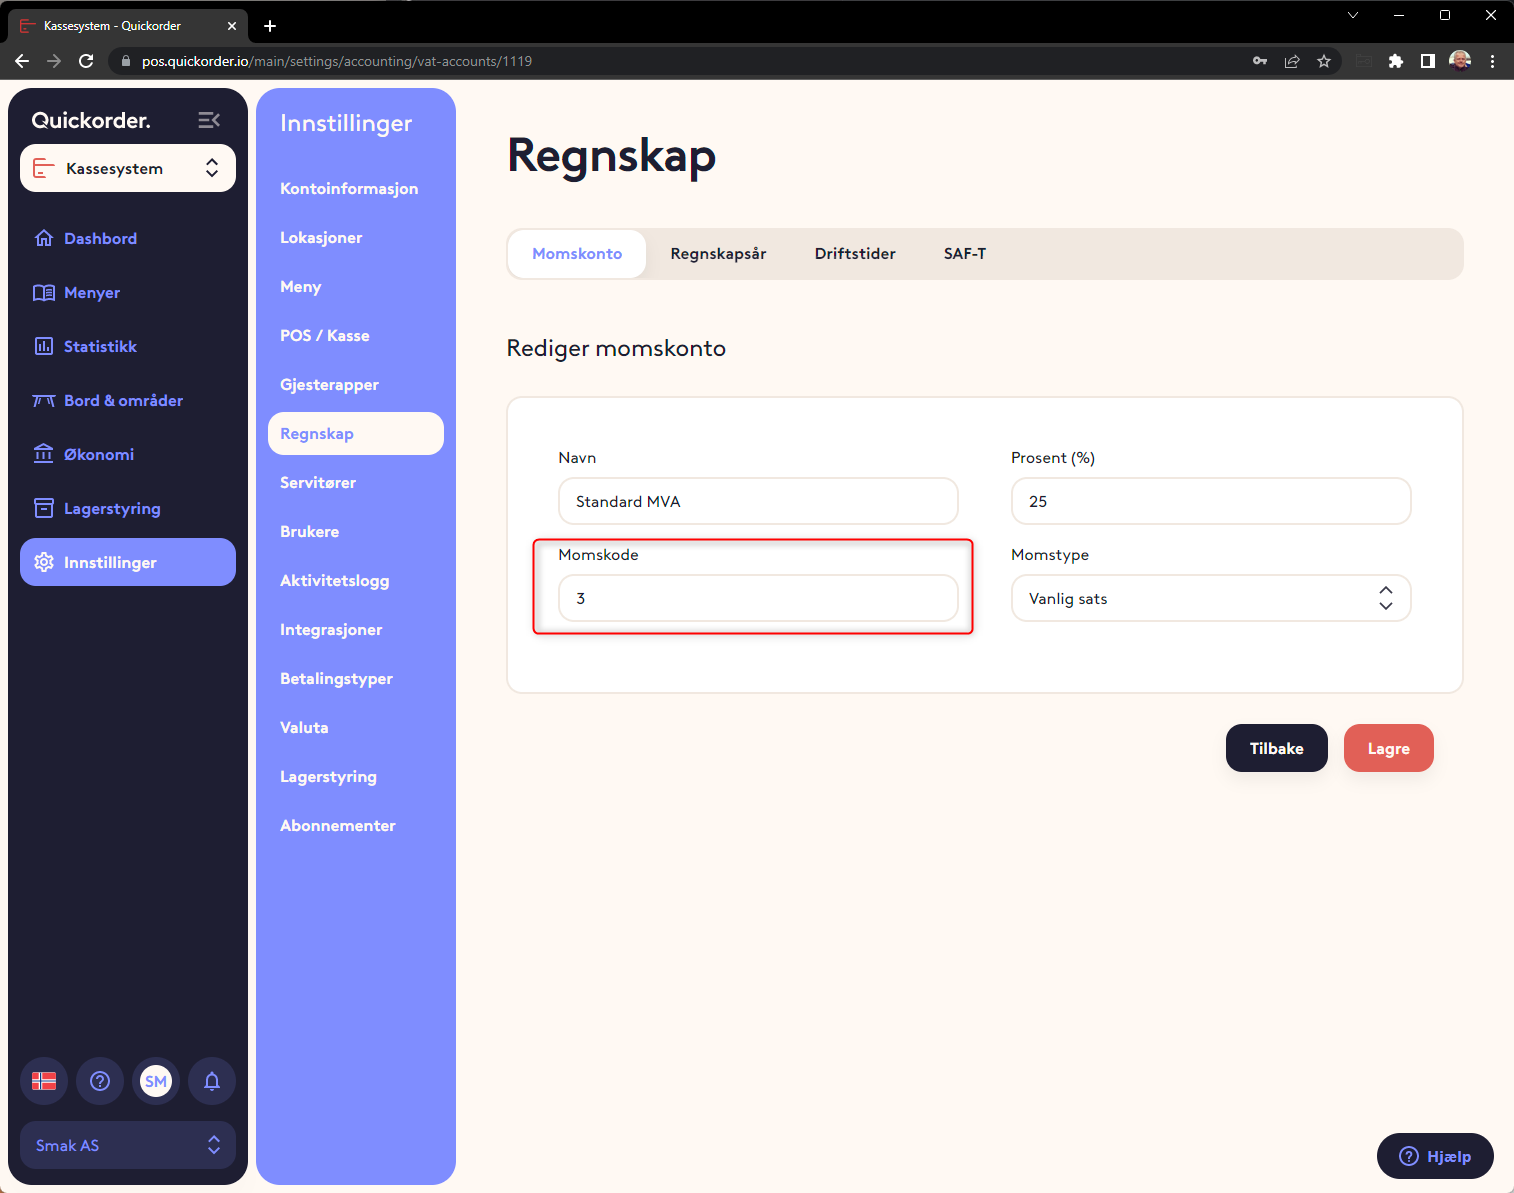The height and width of the screenshot is (1193, 1514).
Task: Open the Momstype dropdown
Action: click(x=1210, y=598)
